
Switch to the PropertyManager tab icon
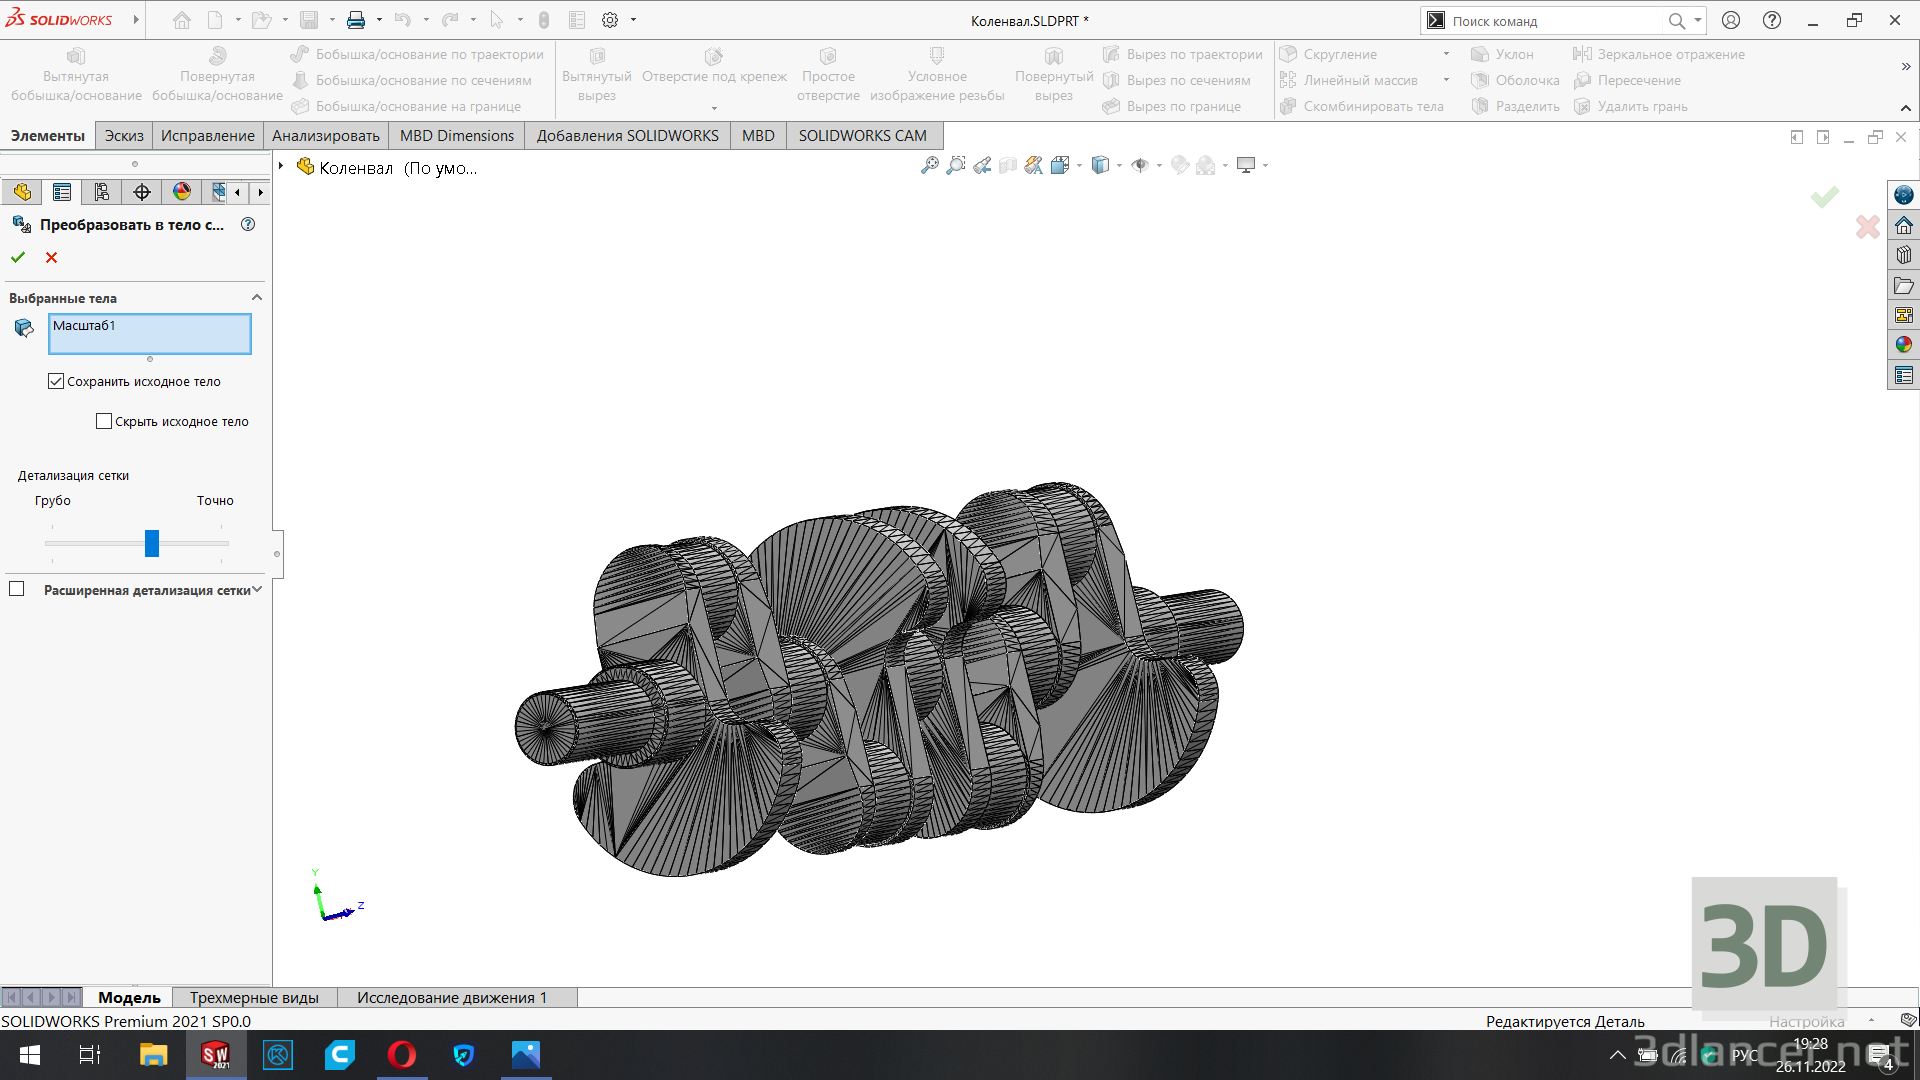pos(62,192)
